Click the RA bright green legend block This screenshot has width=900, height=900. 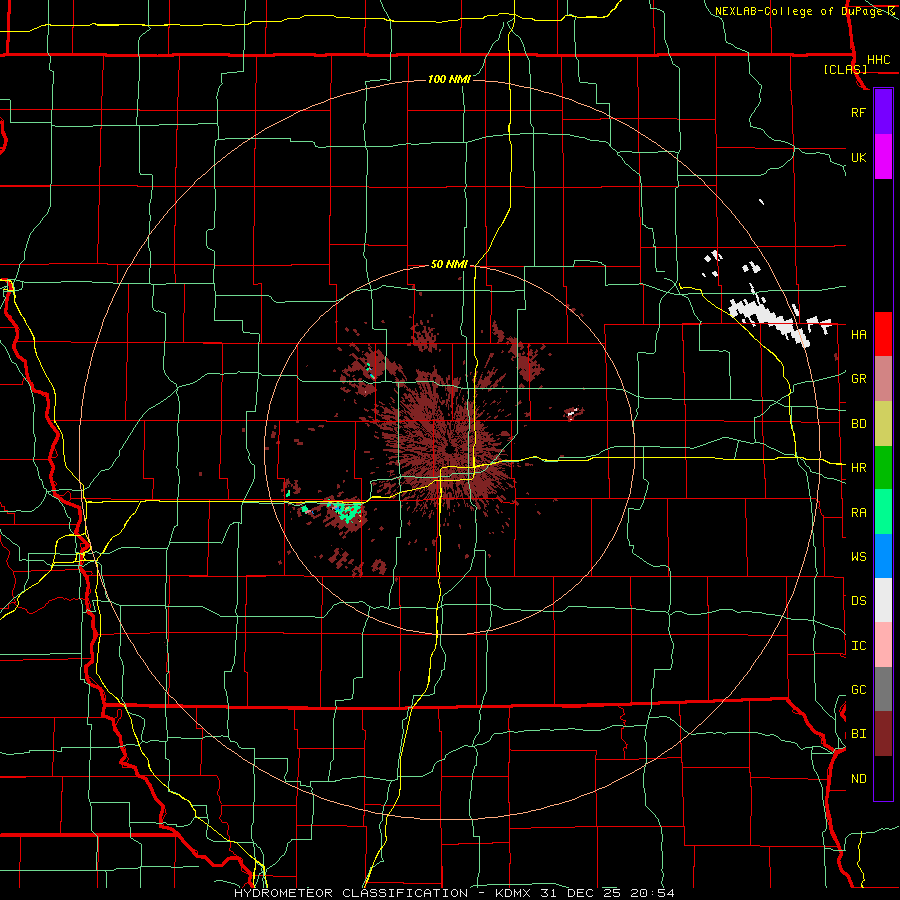click(x=883, y=512)
